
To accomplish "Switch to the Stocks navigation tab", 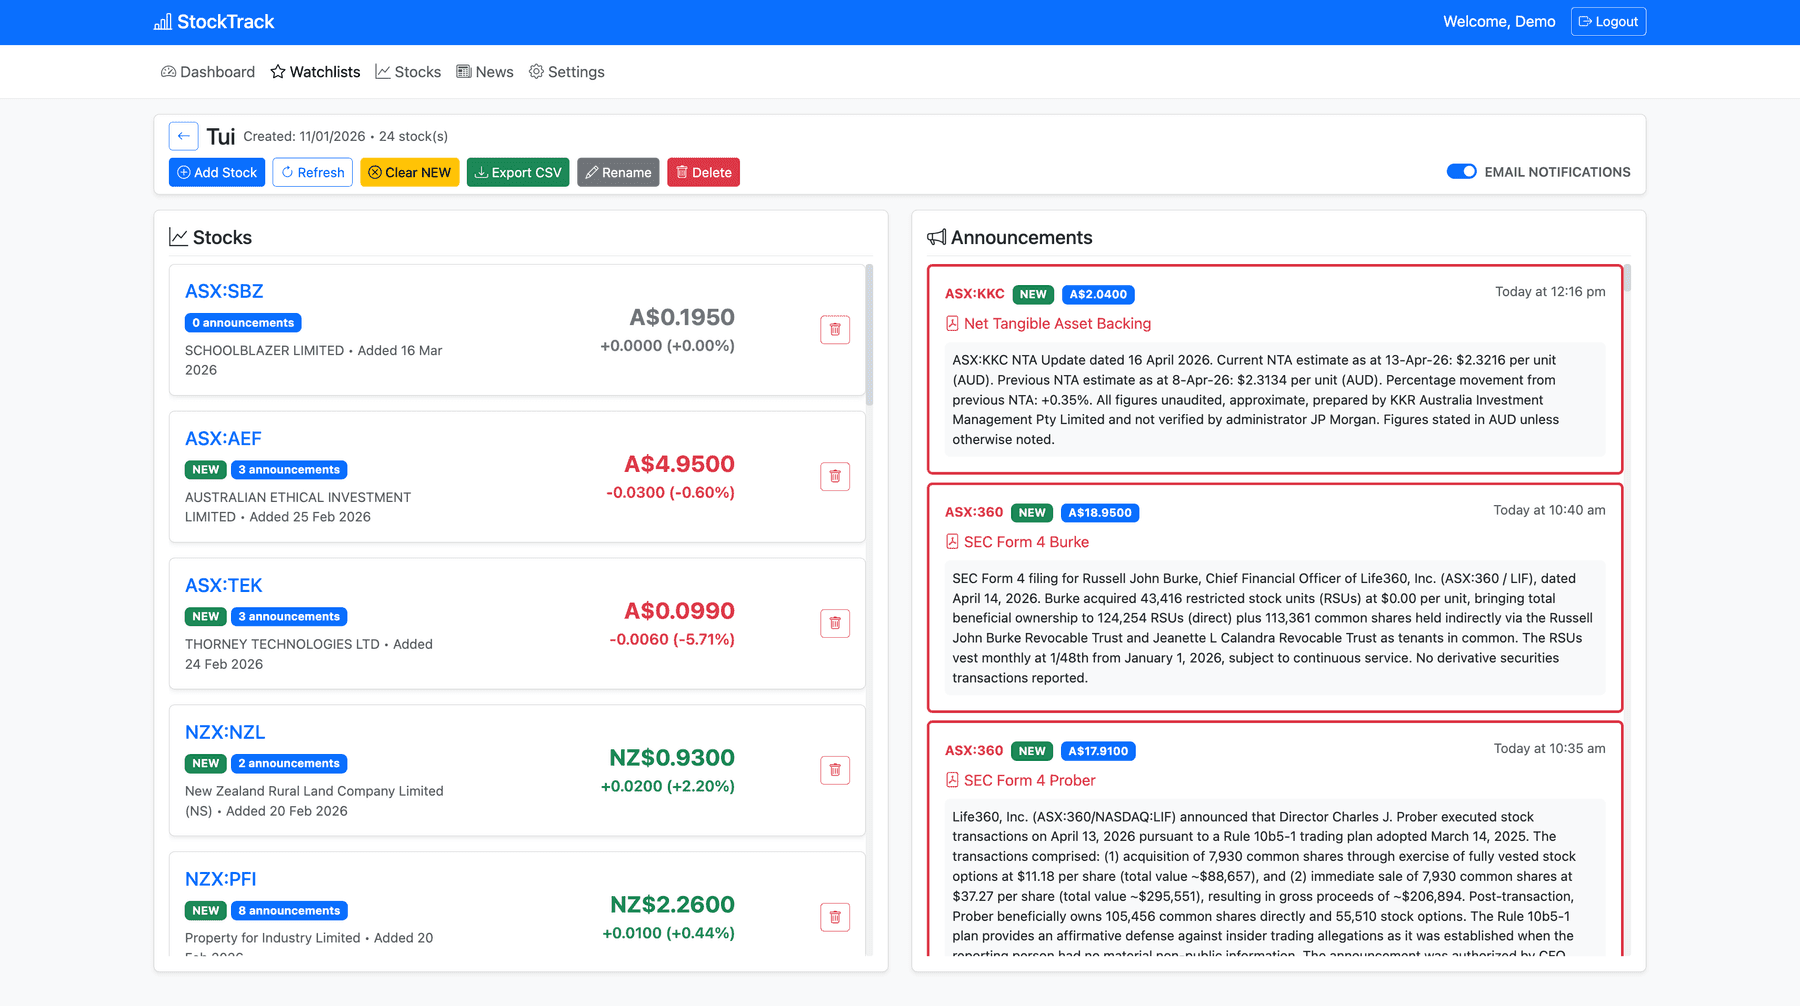I will (408, 72).
